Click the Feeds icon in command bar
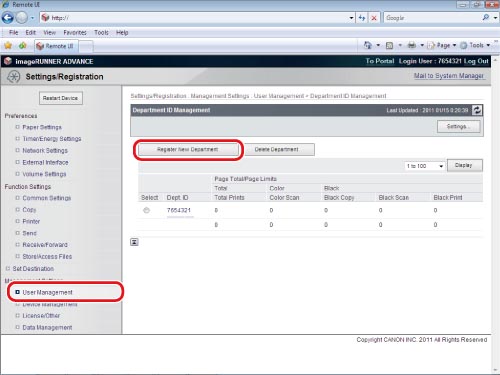 (389, 45)
